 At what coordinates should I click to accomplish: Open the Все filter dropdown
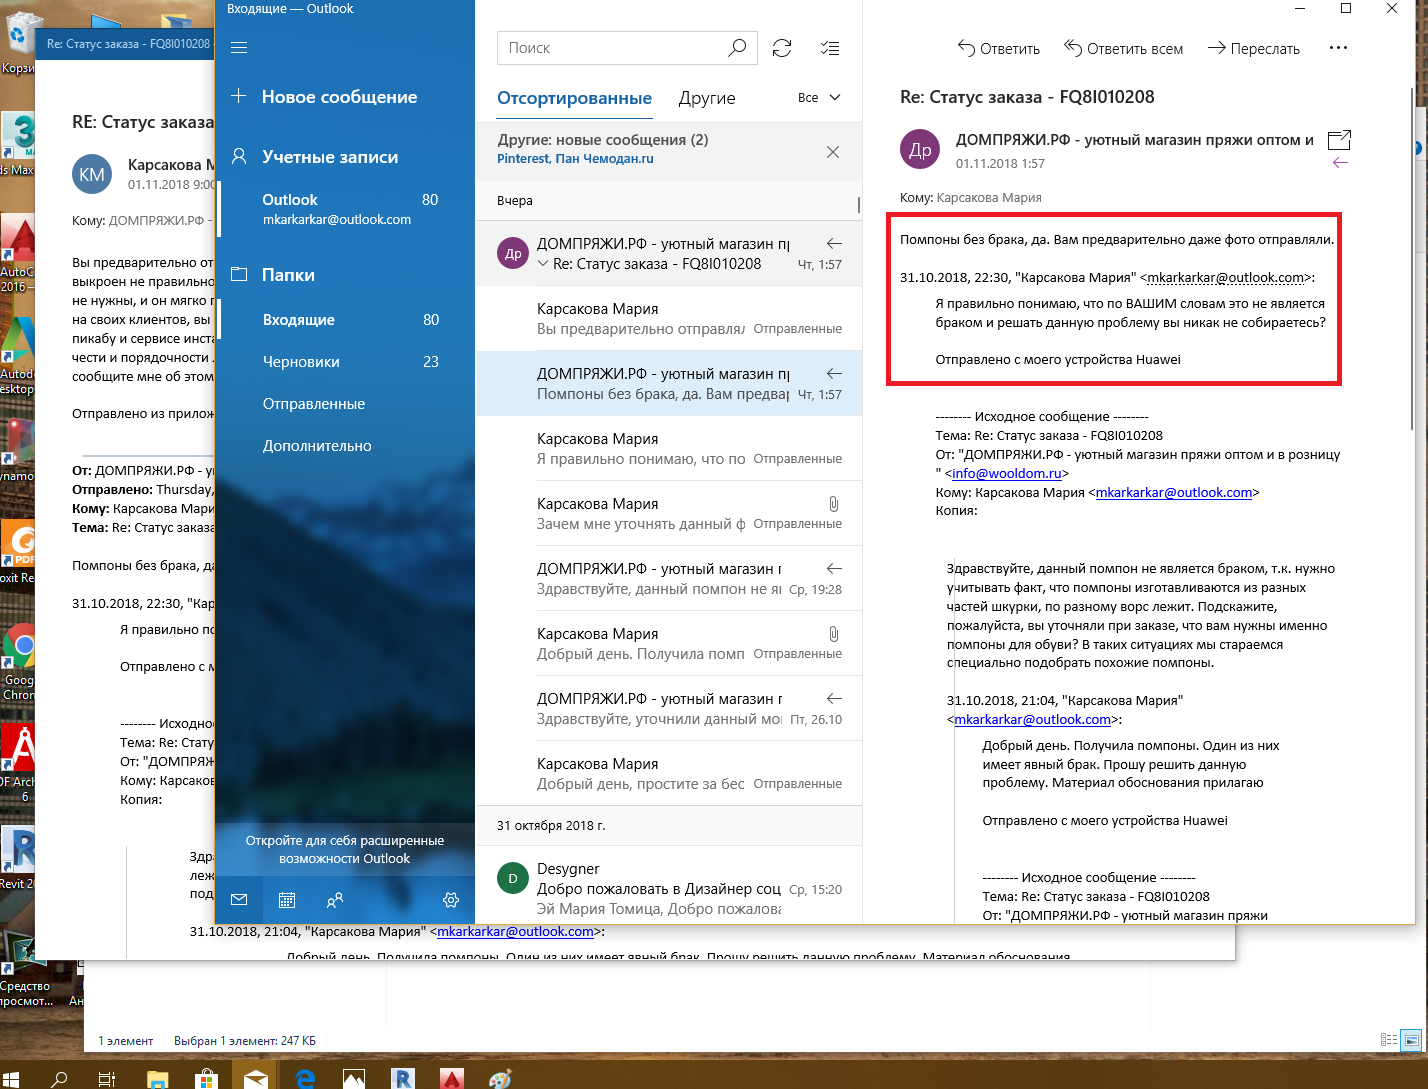pyautogui.click(x=819, y=97)
